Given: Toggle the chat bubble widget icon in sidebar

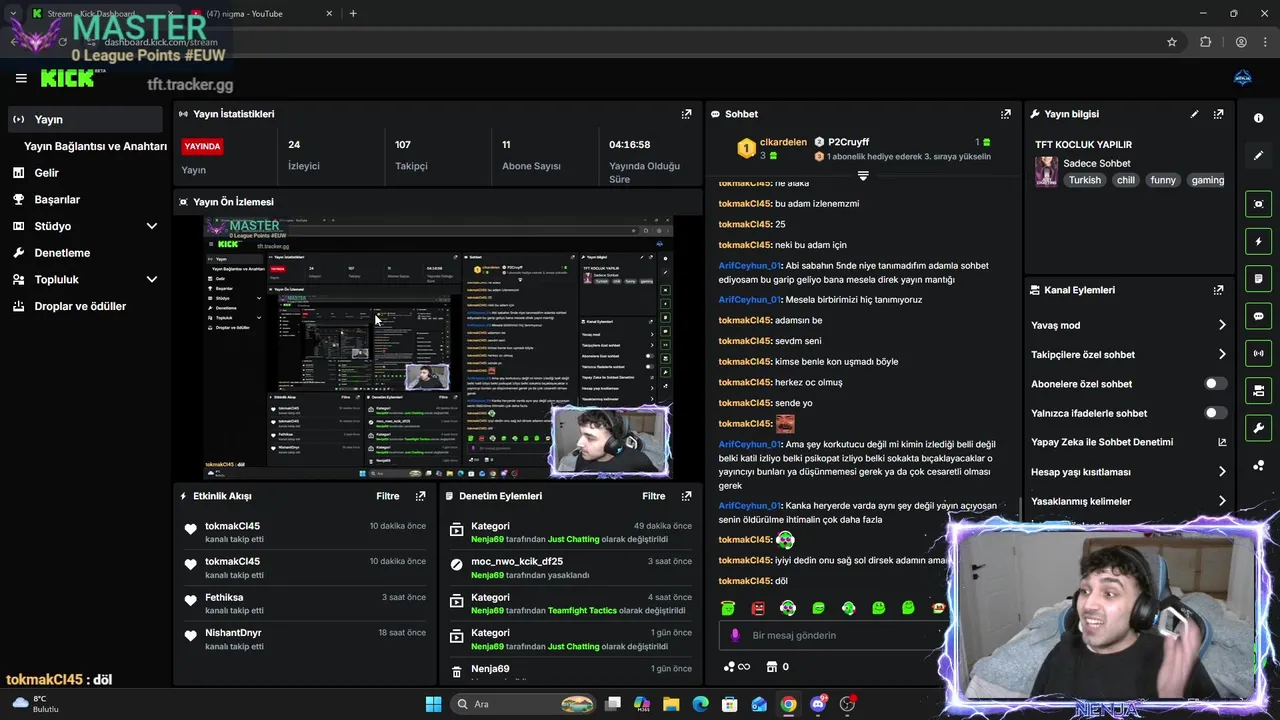Looking at the screenshot, I should pyautogui.click(x=1258, y=316).
